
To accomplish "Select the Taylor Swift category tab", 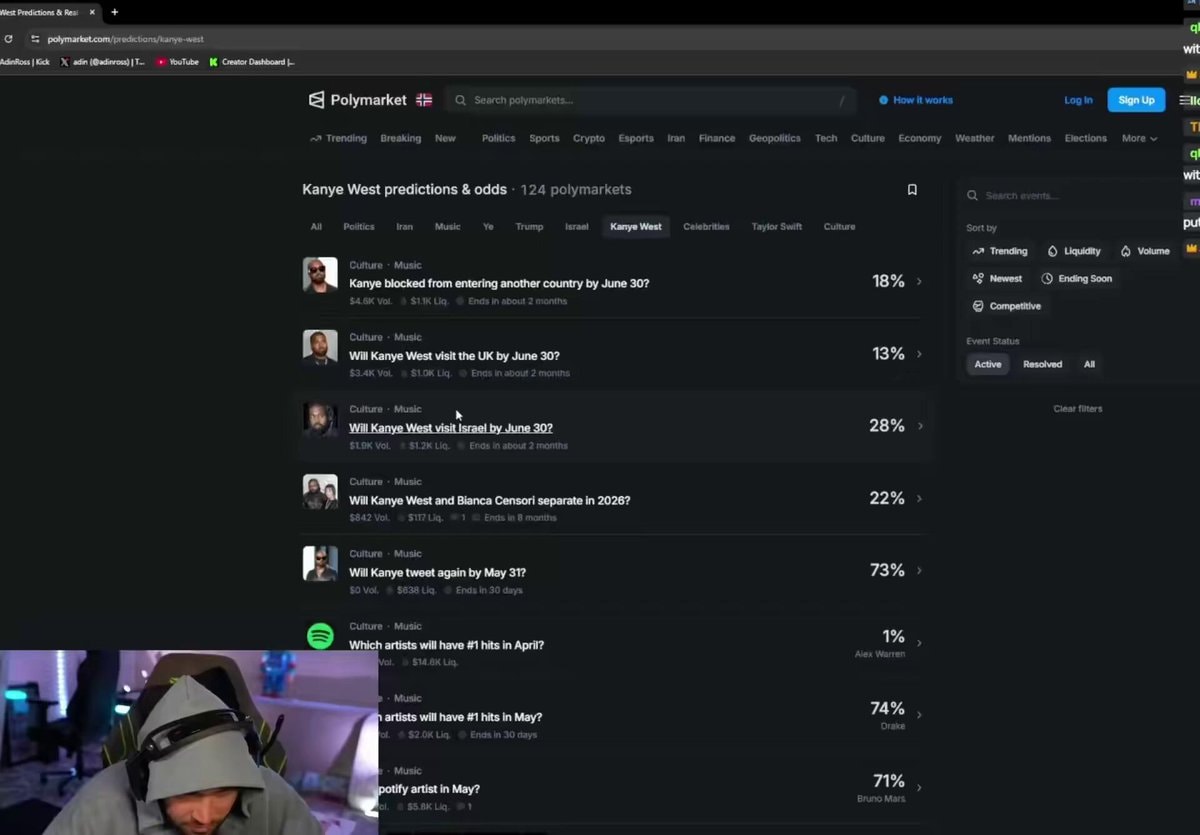I will pos(777,227).
